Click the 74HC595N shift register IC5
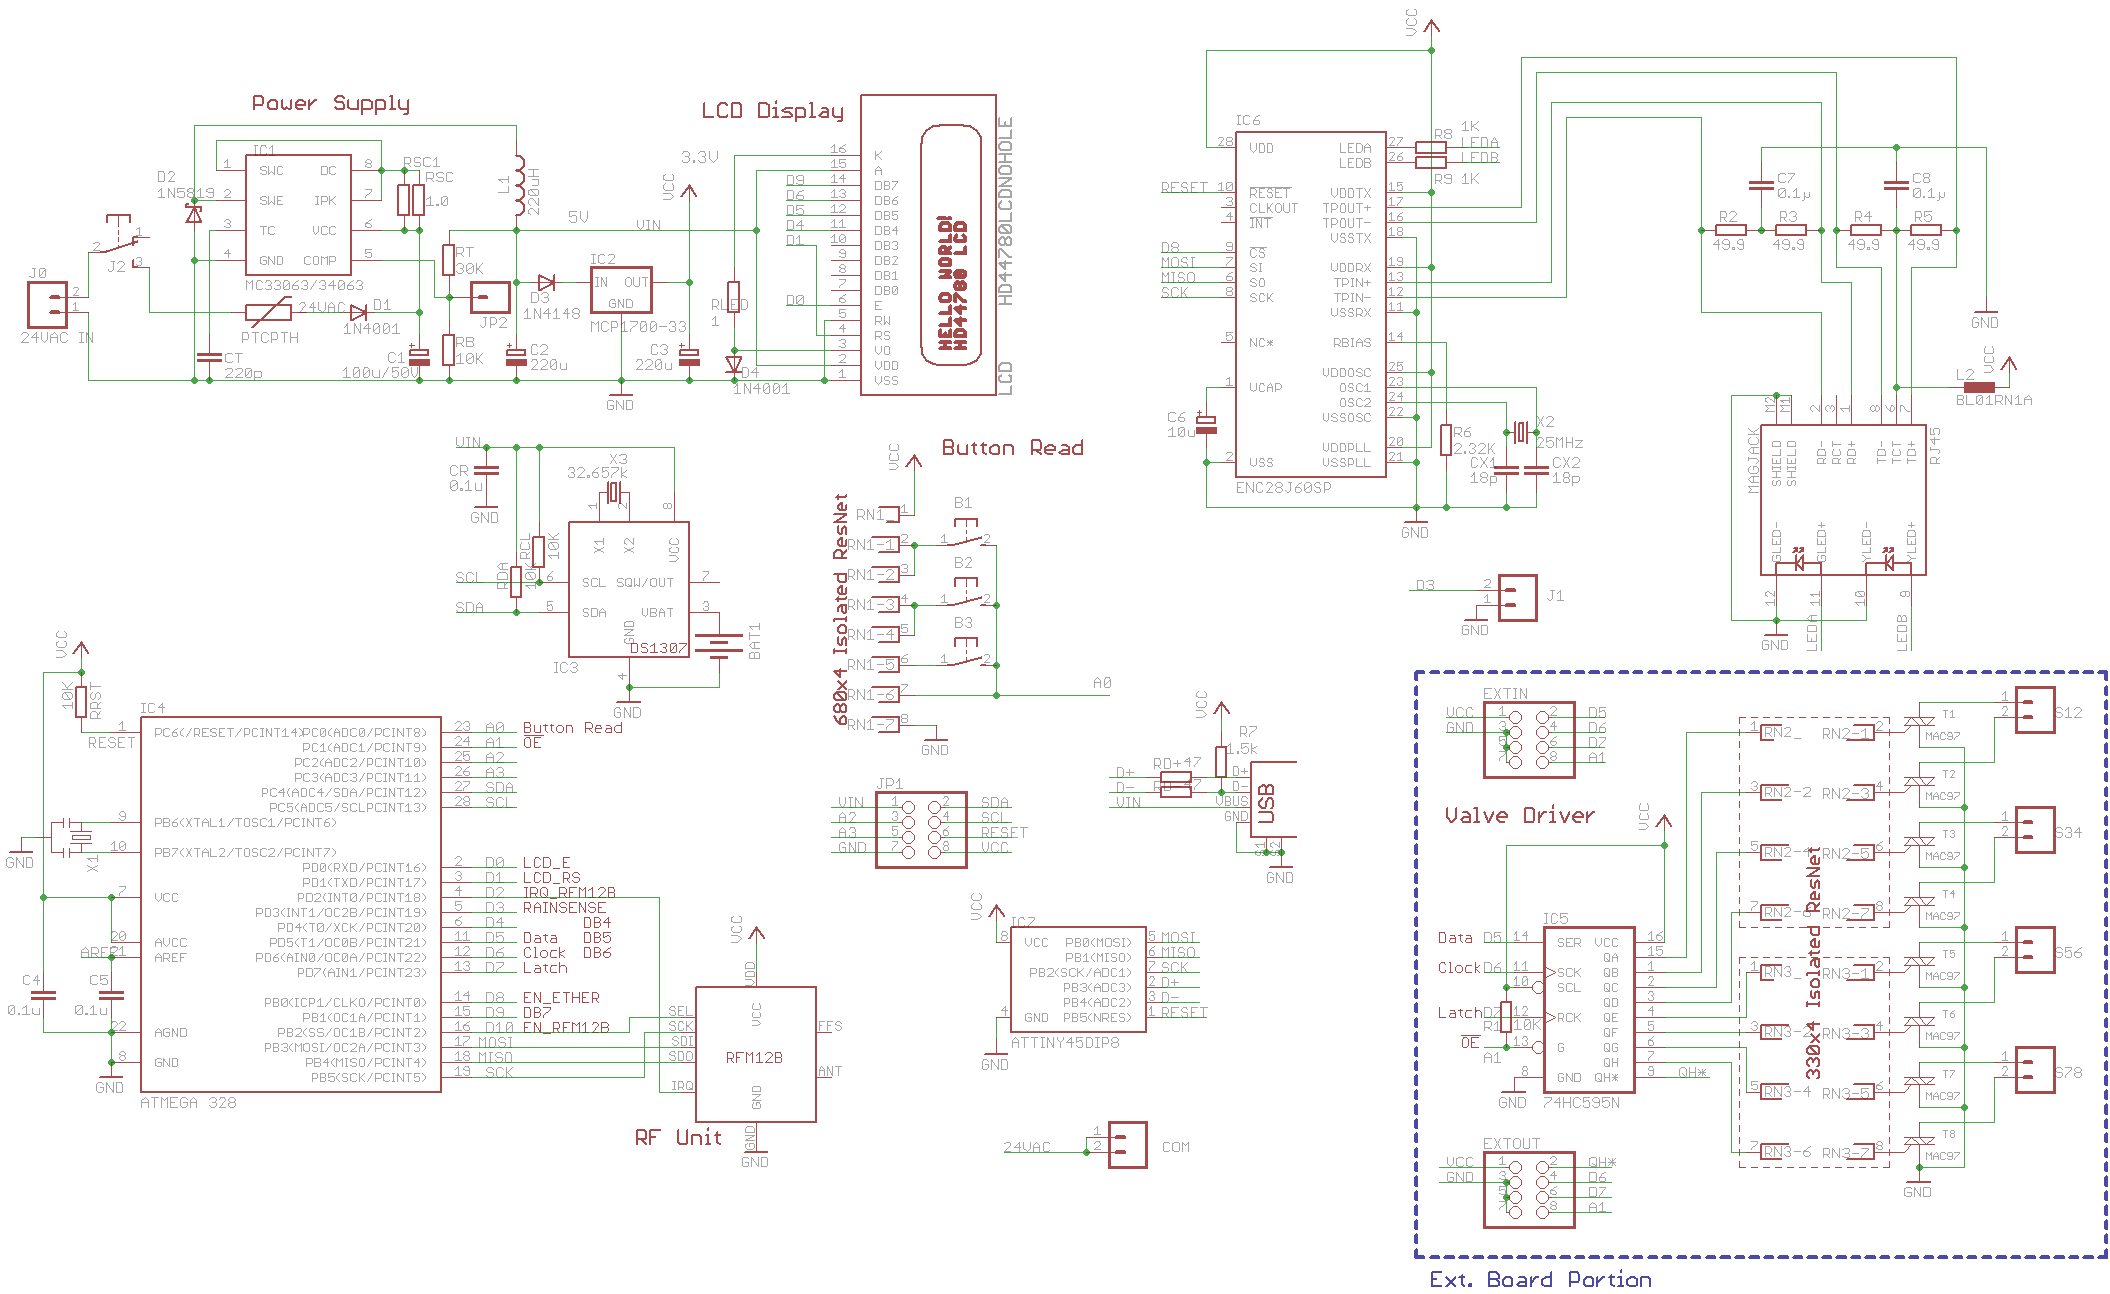This screenshot has width=2110, height=1294. [1588, 1010]
